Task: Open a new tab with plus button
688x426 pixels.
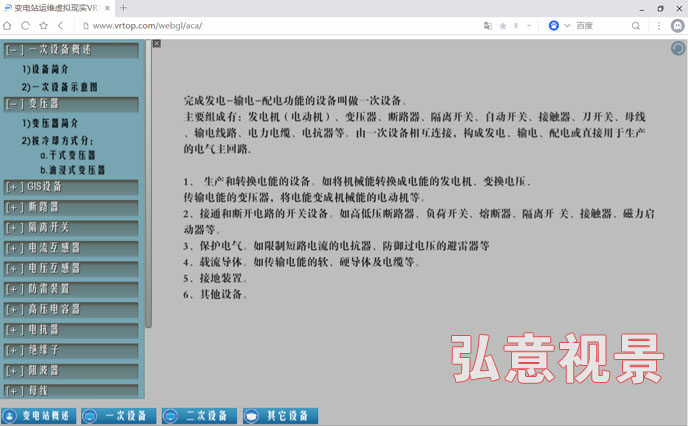Action: [123, 7]
